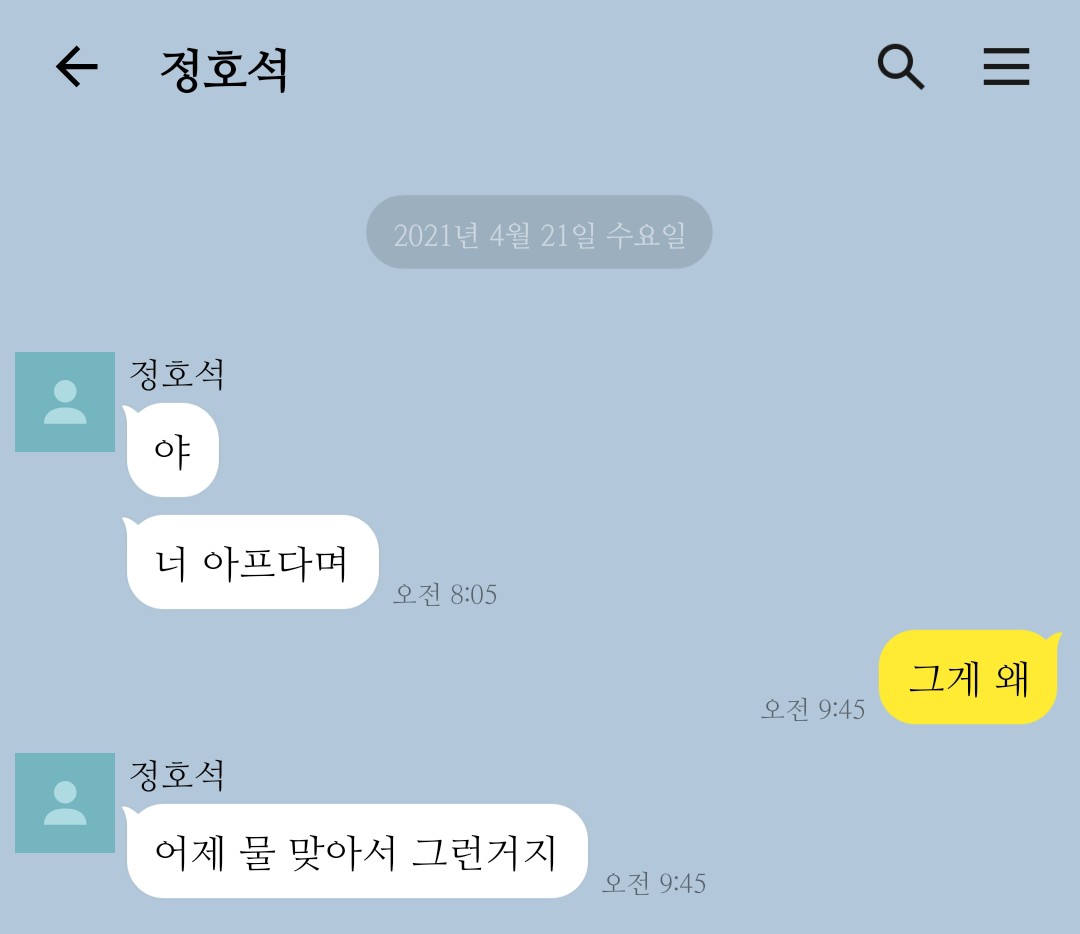This screenshot has width=1080, height=934.
Task: Select the yellow 그게 왜 message bubble
Action: pyautogui.click(x=969, y=677)
